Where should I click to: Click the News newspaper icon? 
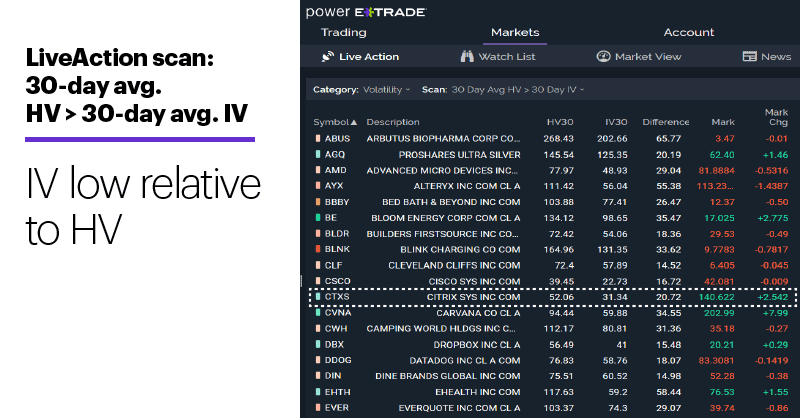point(749,56)
